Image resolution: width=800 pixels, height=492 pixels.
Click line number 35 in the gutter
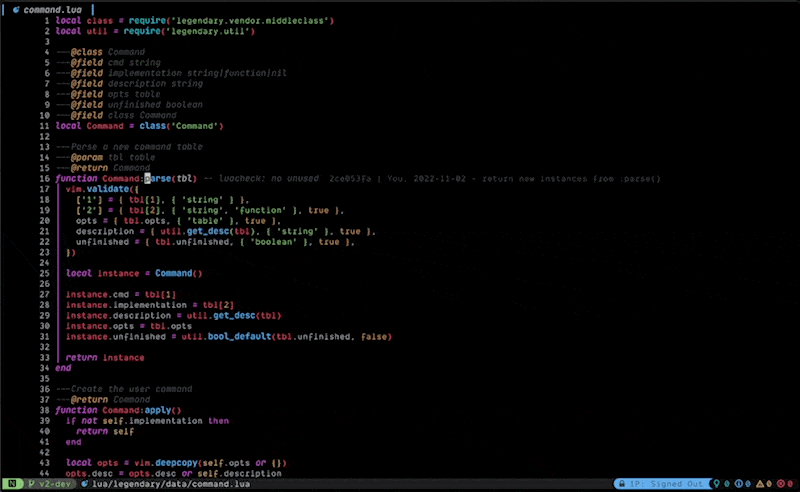tap(44, 379)
